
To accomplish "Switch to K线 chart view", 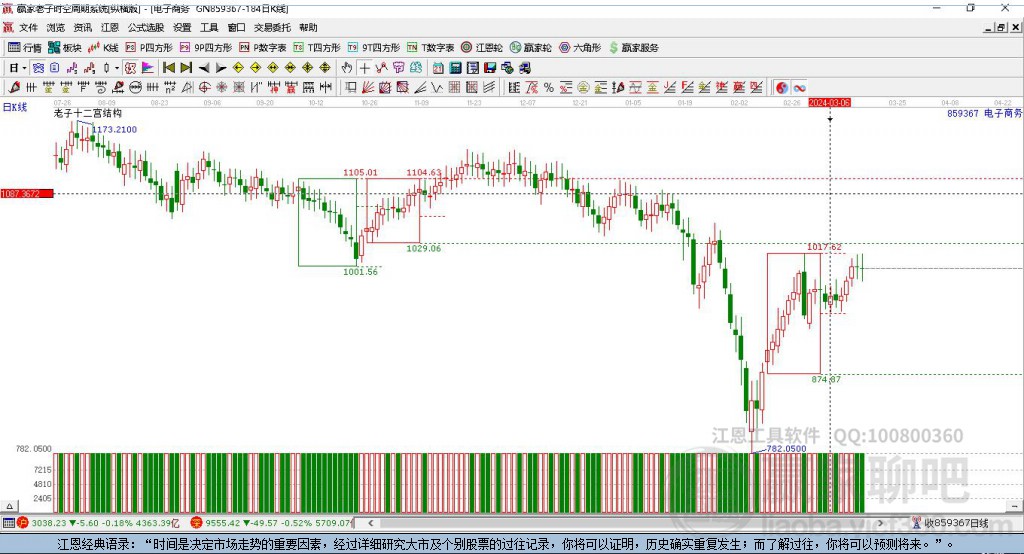I will point(103,48).
